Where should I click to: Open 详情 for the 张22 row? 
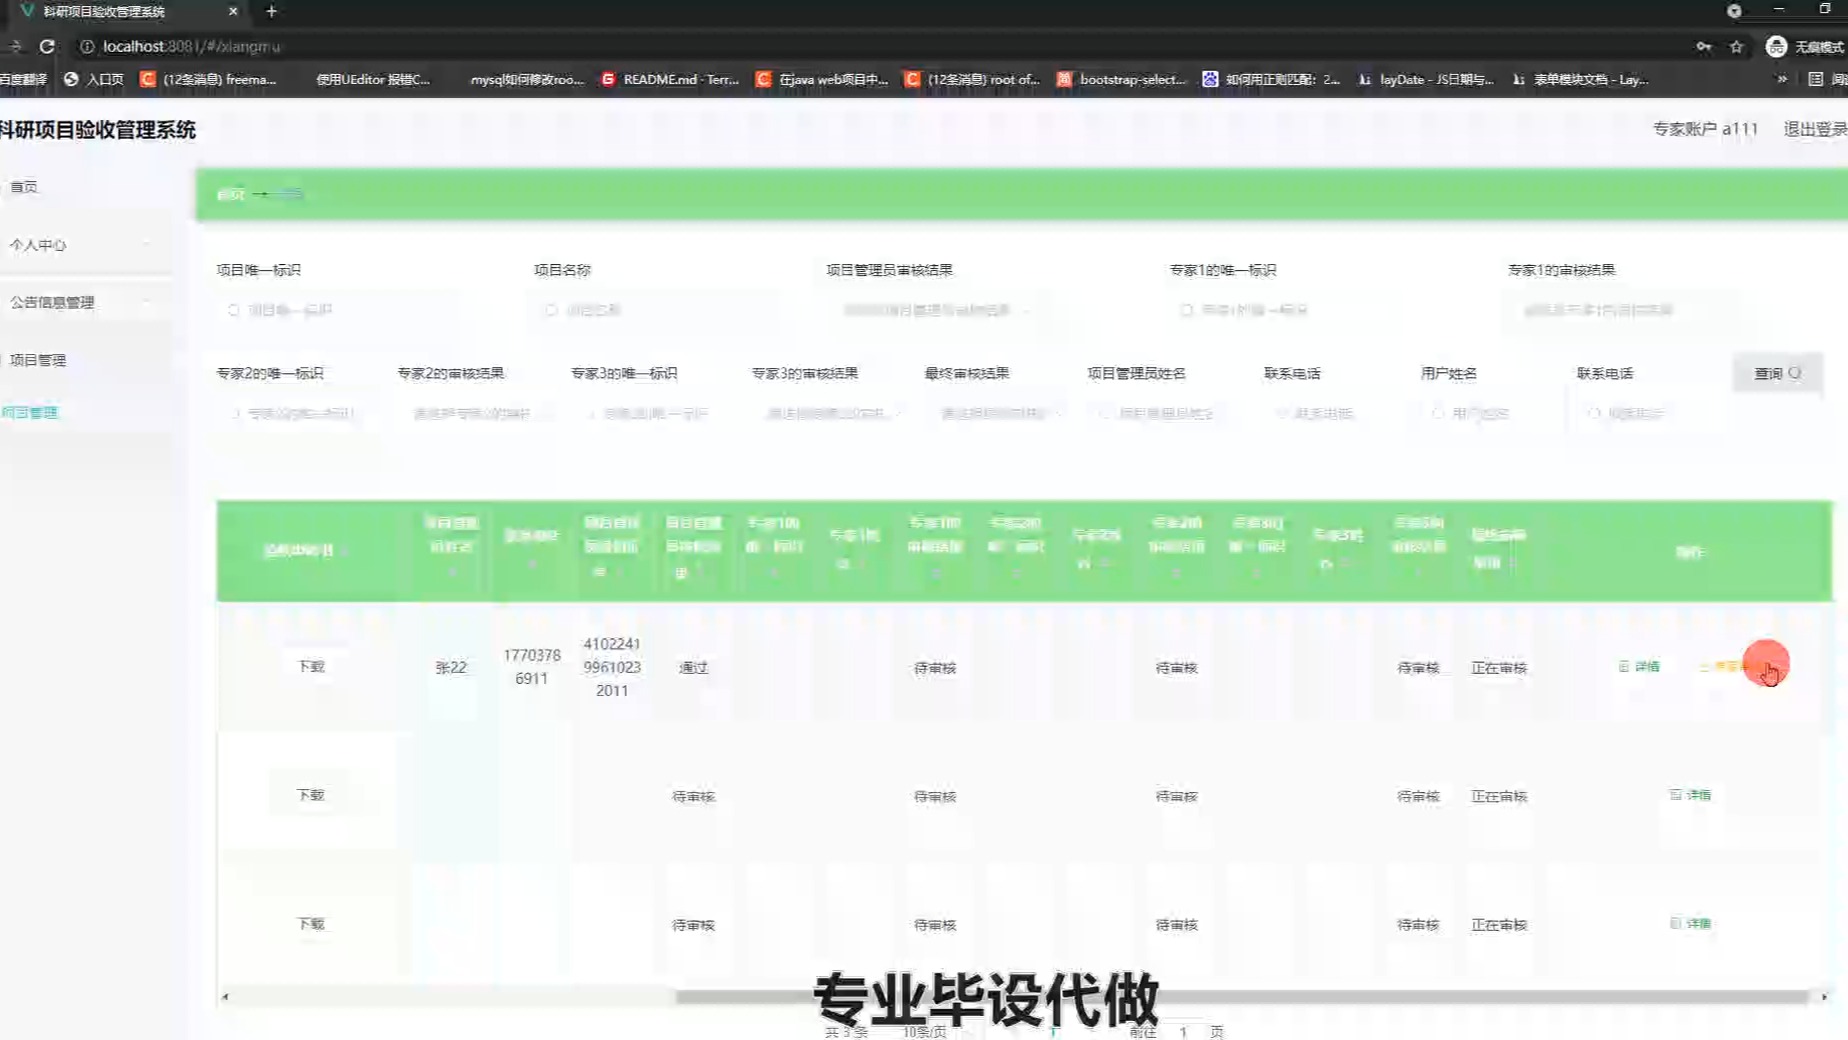point(1639,666)
